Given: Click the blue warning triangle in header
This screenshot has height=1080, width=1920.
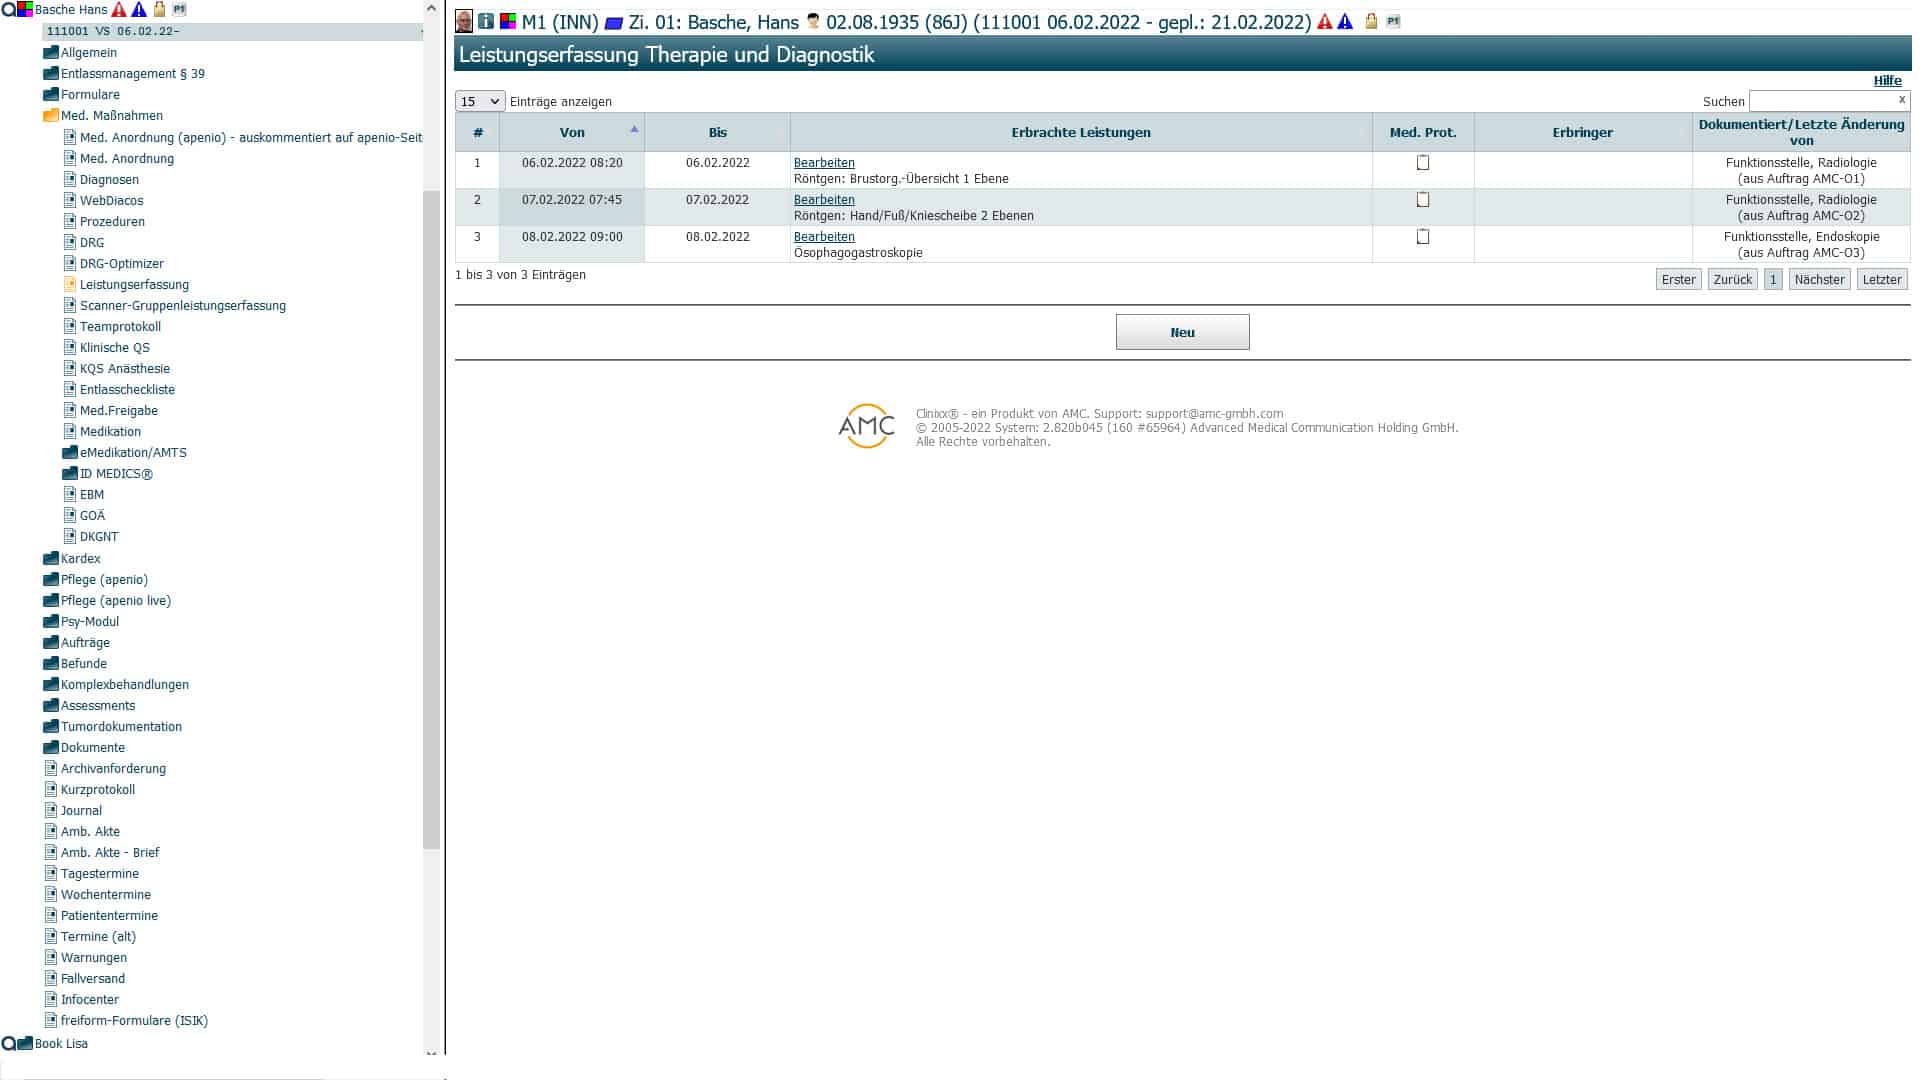Looking at the screenshot, I should 1345,21.
